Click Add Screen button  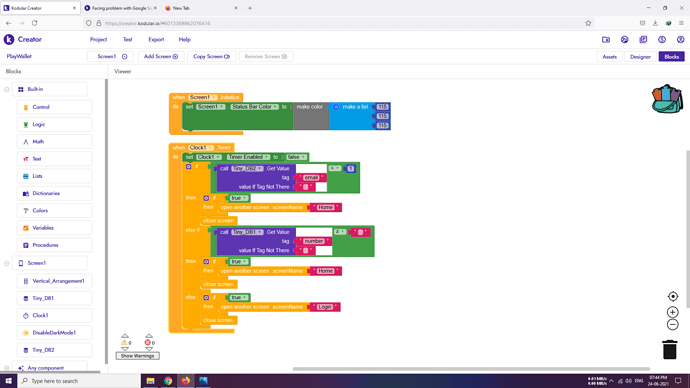(161, 56)
